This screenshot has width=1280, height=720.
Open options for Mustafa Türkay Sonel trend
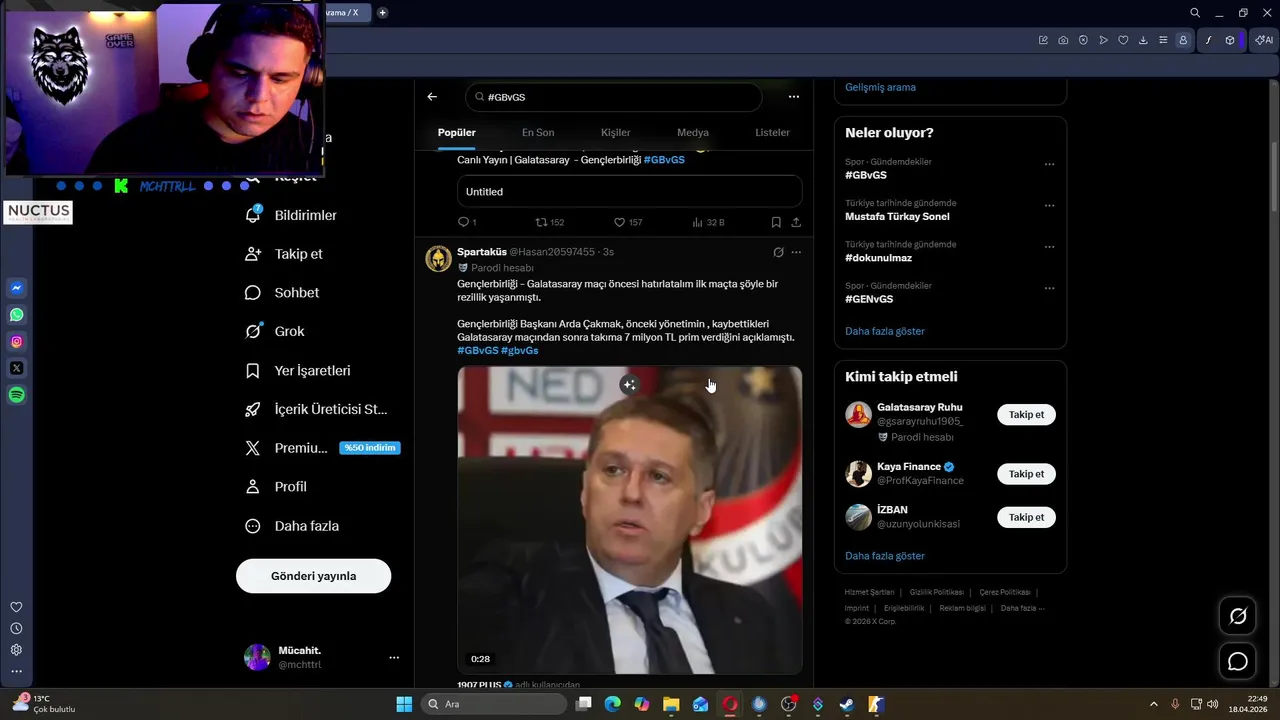point(1049,206)
